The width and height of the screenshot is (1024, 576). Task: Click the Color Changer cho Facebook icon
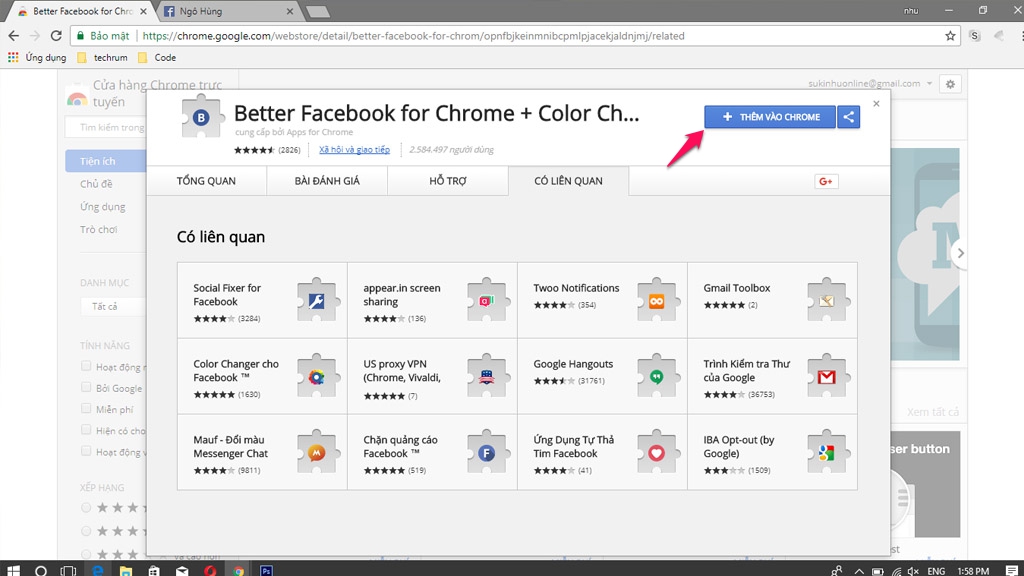point(317,376)
